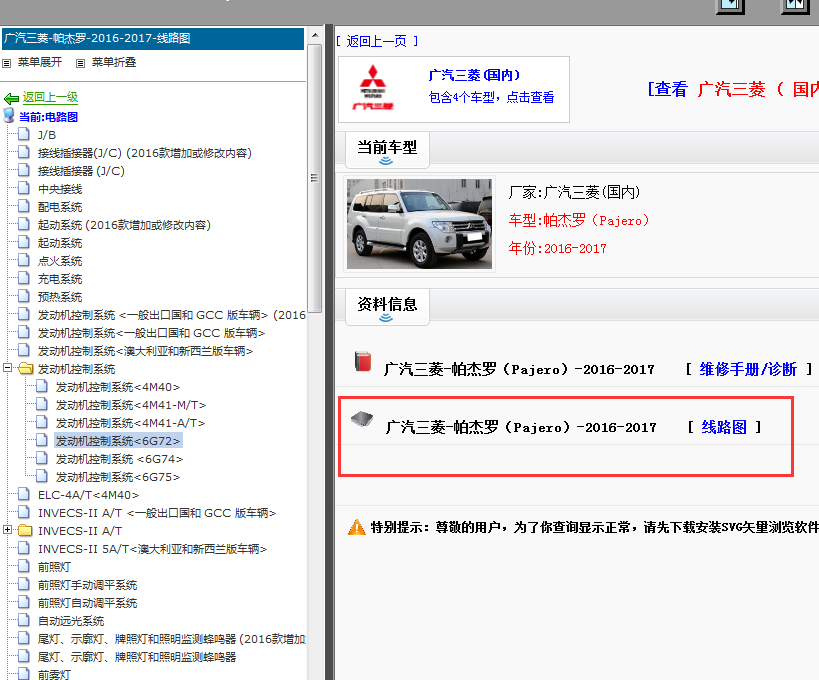The image size is (819, 680).
Task: Select the 资料信息 tab
Action: [x=387, y=307]
